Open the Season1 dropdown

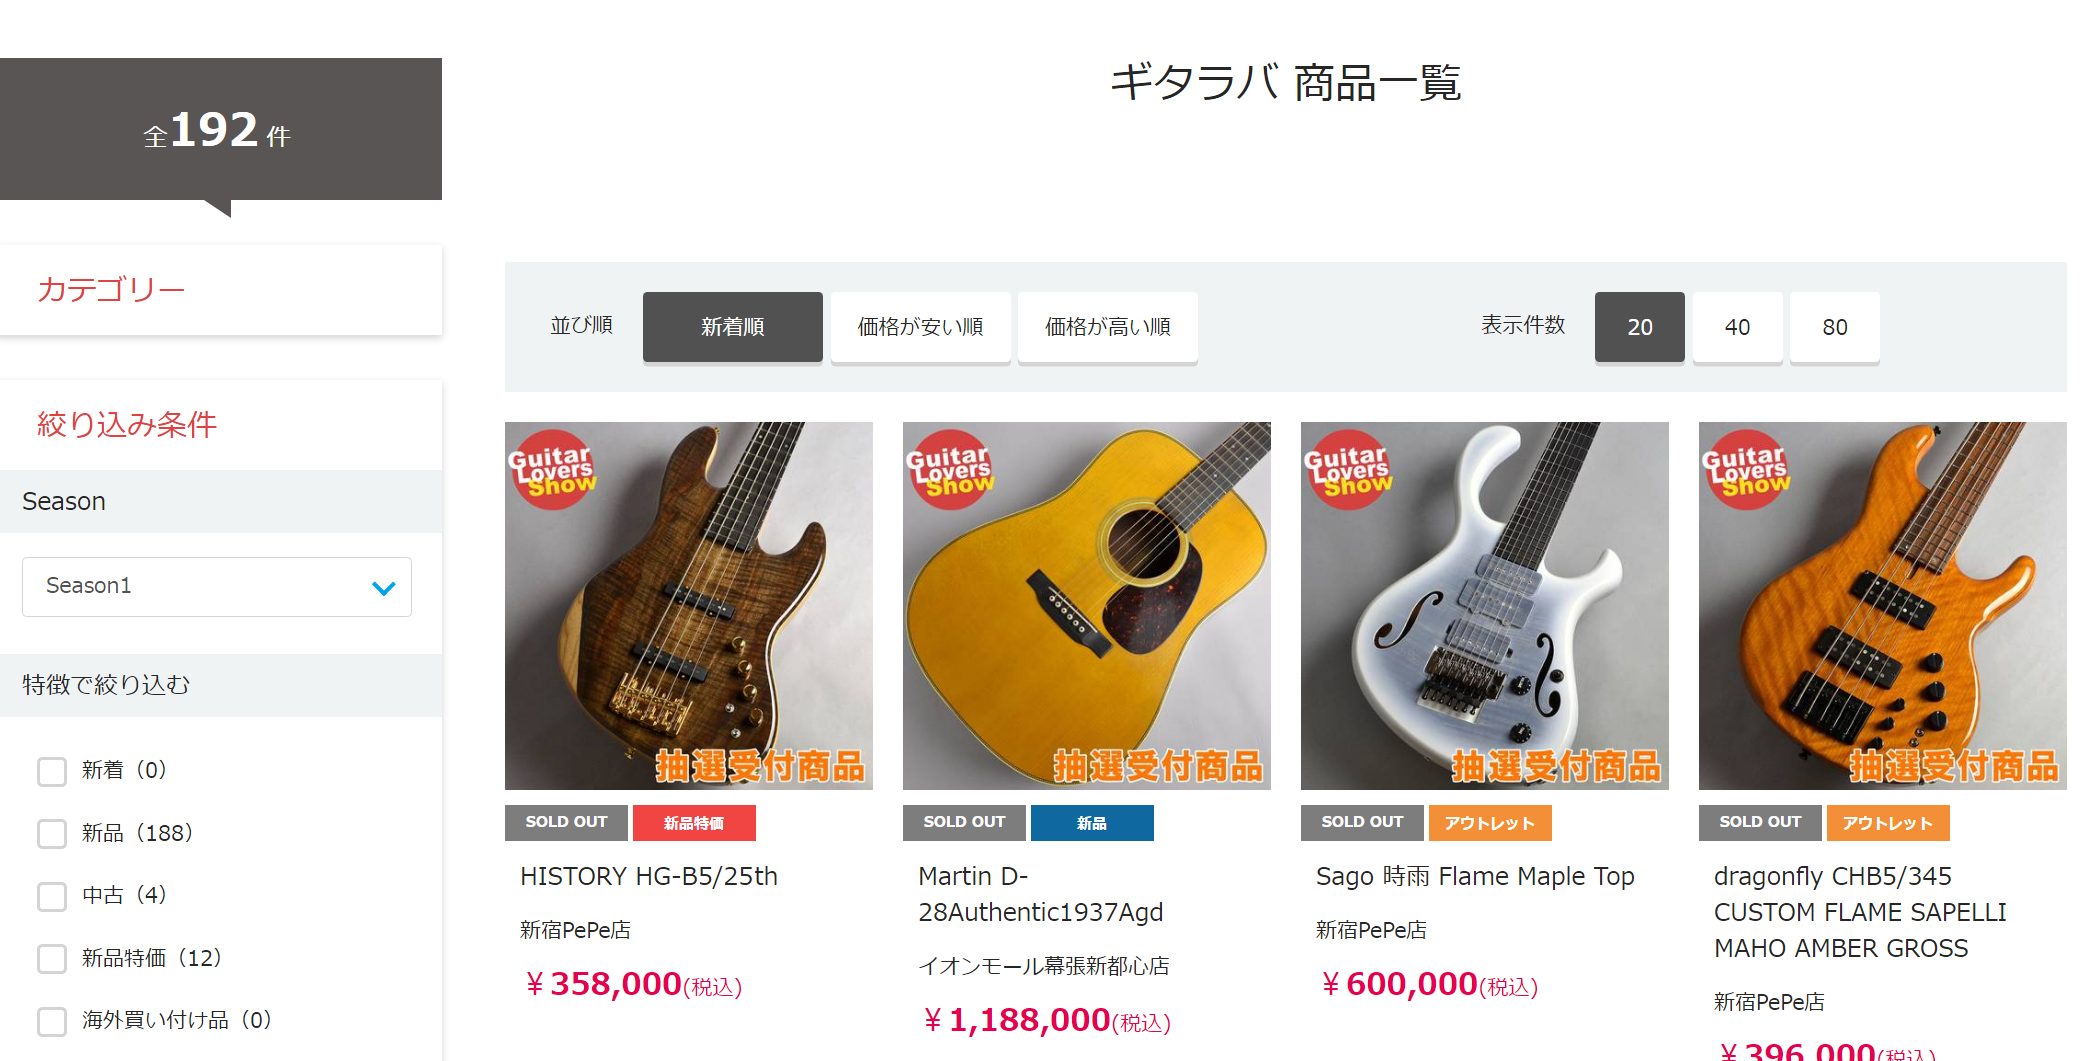click(x=217, y=587)
